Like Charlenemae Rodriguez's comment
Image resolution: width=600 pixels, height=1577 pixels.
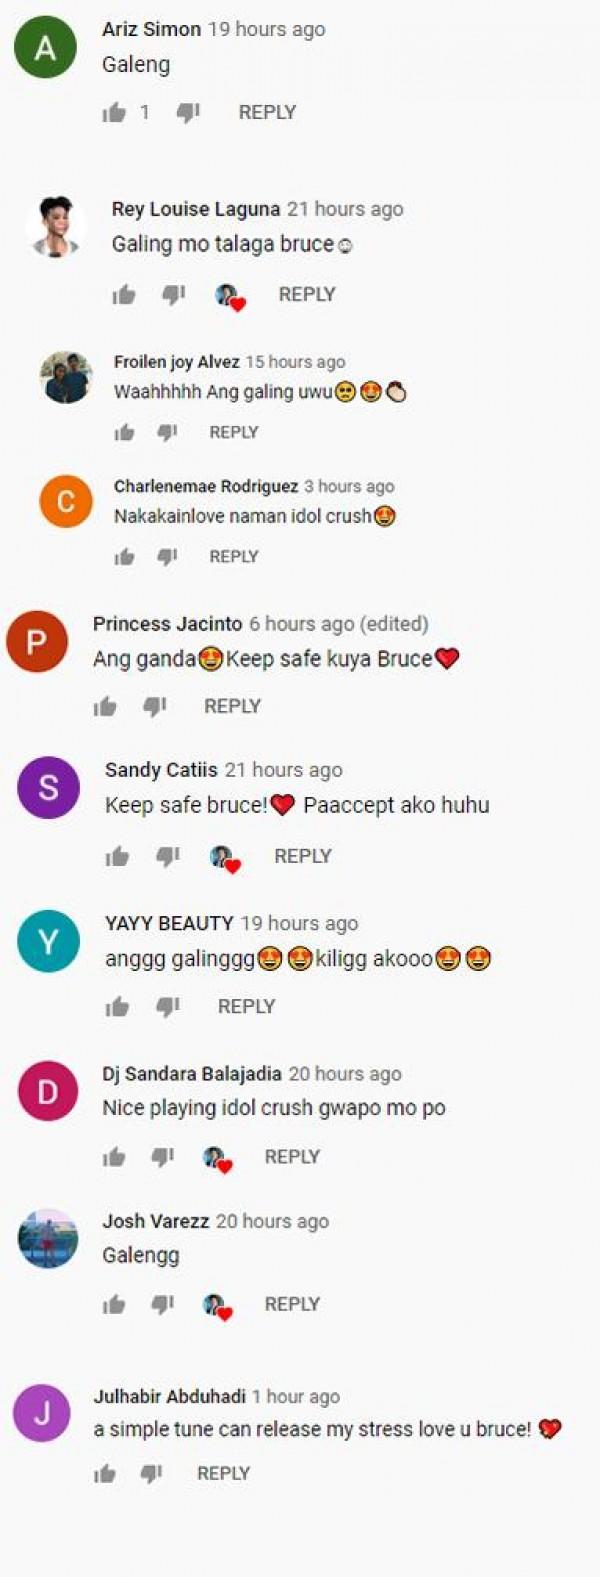coord(124,556)
